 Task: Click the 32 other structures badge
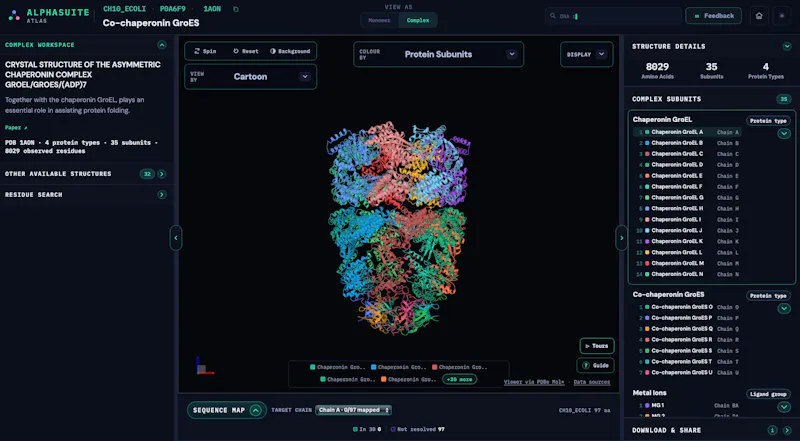(147, 174)
